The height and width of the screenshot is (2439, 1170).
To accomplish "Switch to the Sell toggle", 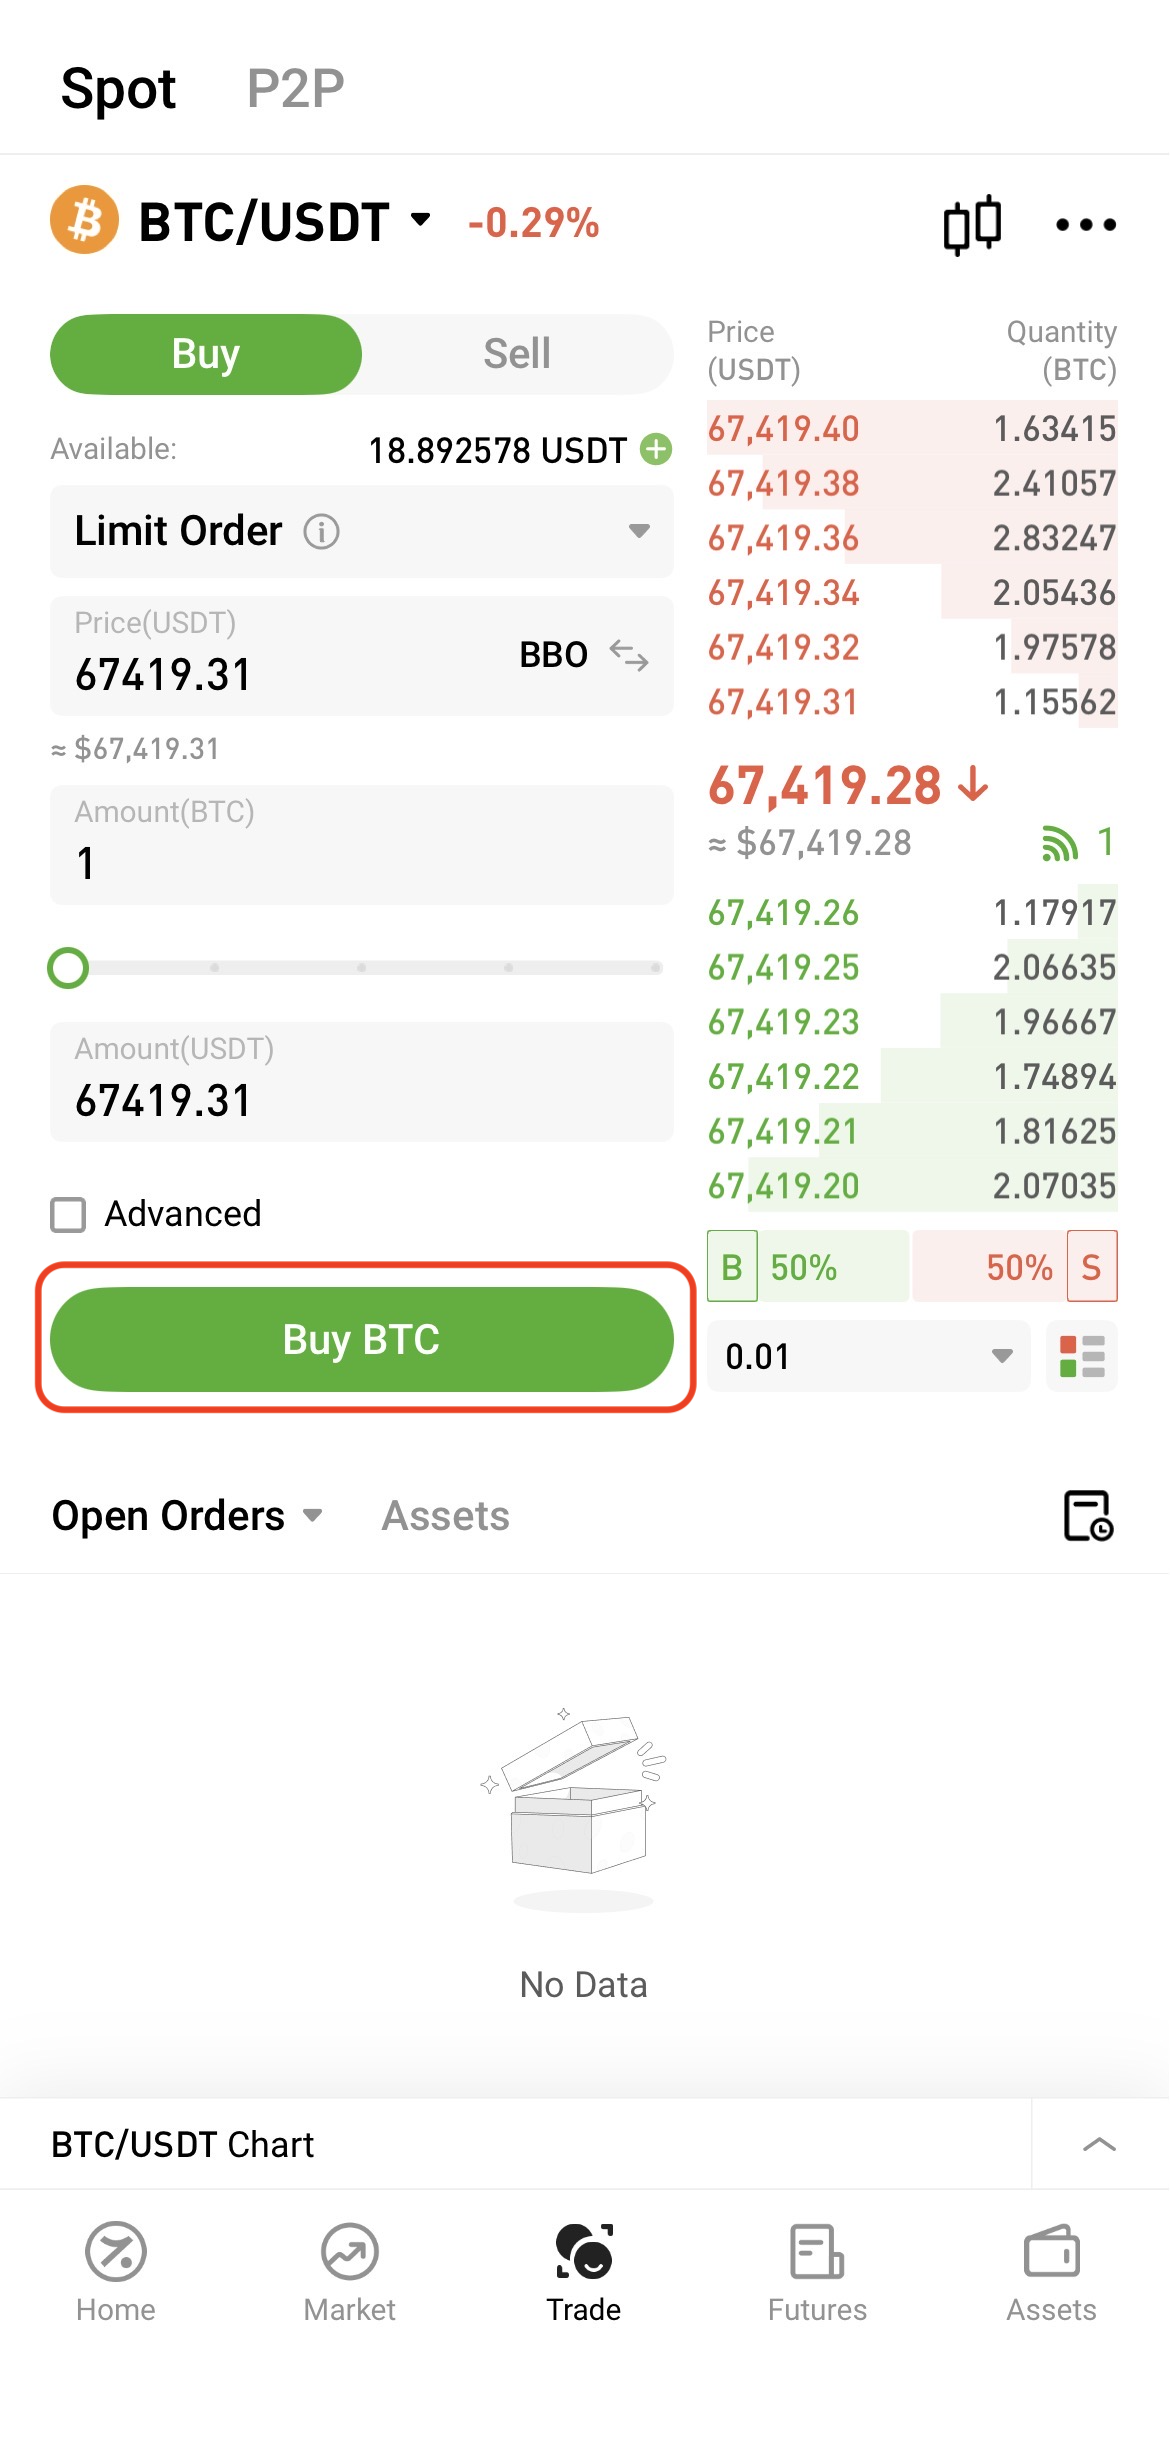I will click(x=516, y=354).
